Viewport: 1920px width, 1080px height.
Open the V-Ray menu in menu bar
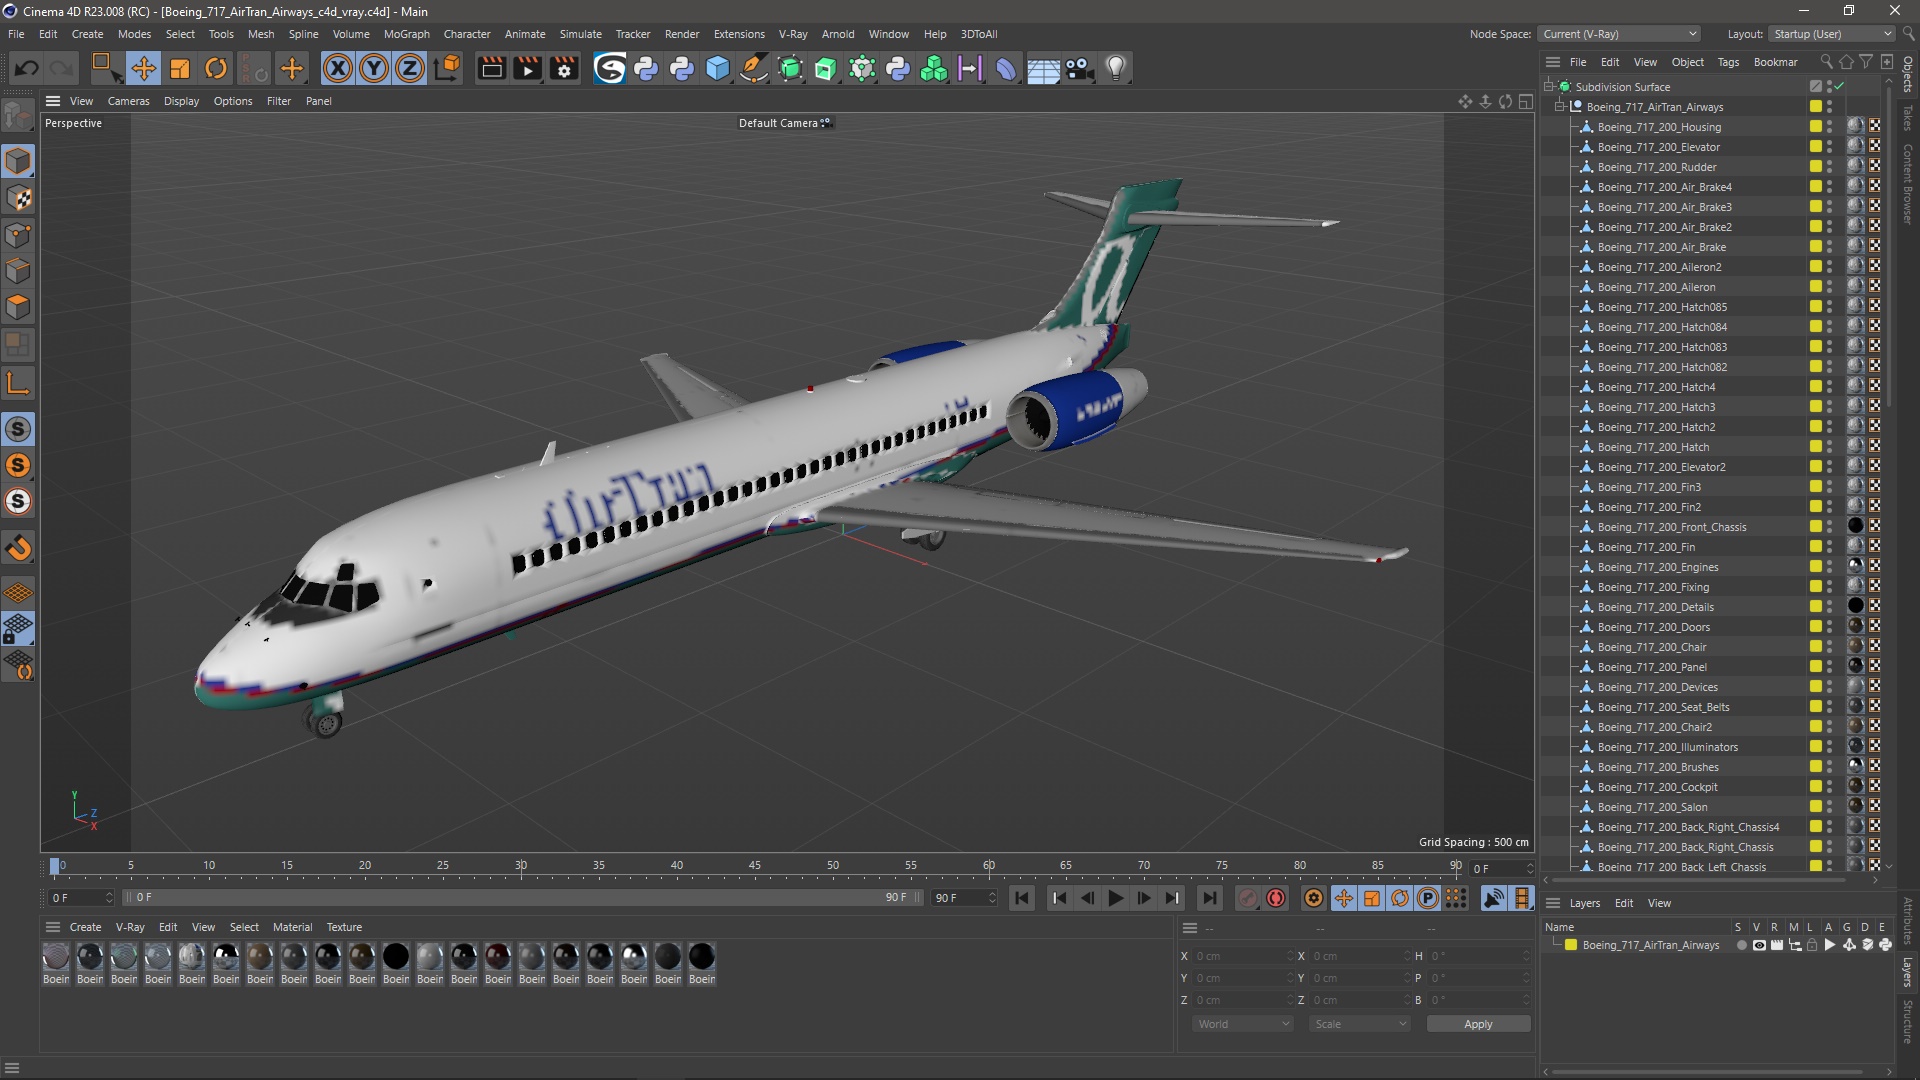[792, 34]
